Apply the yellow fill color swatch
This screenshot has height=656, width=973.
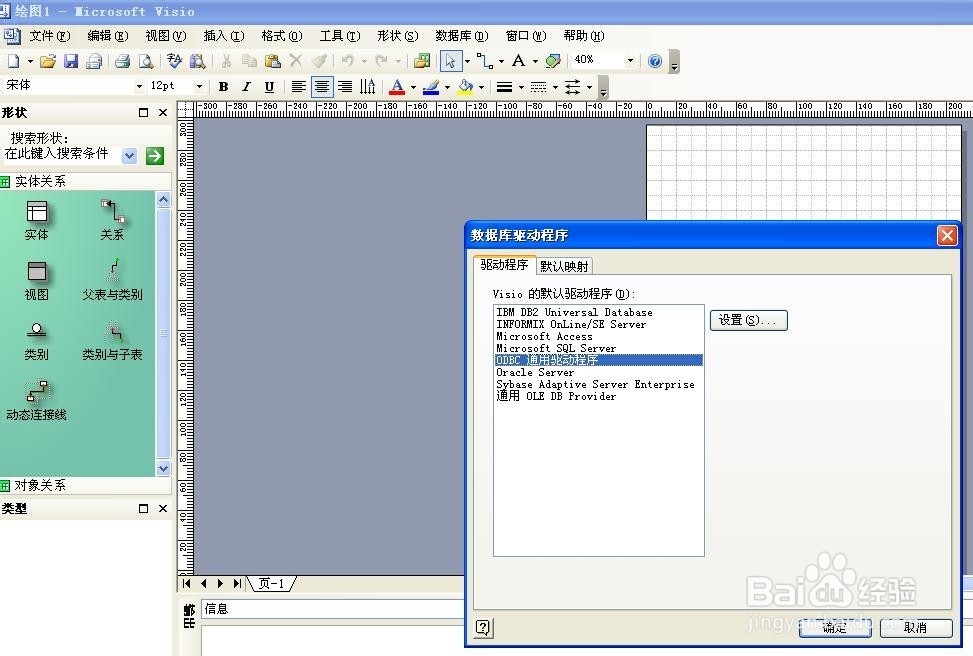point(465,87)
